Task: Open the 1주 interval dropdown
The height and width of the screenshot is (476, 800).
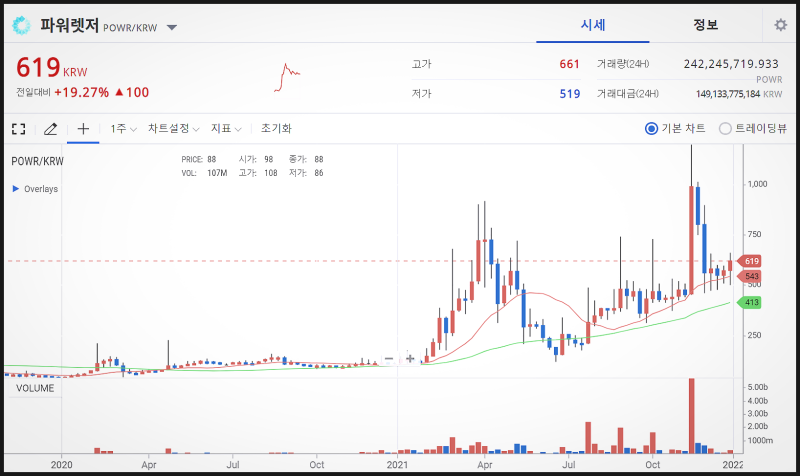Action: [x=123, y=129]
